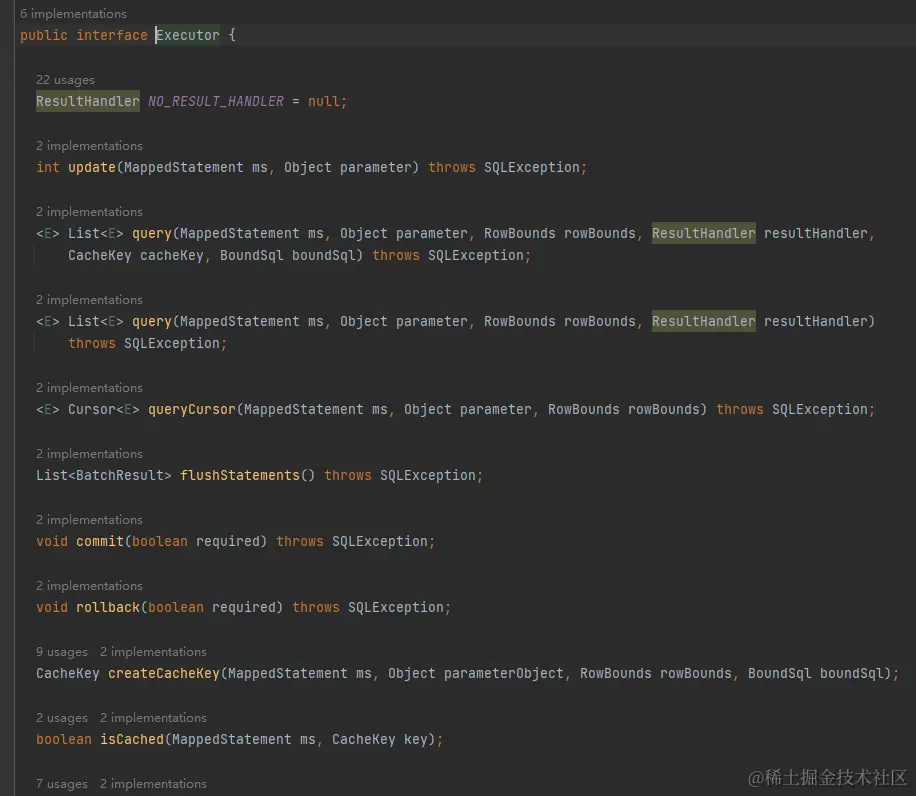
Task: Open '2 implementations' hint above rollback method
Action: [x=89, y=585]
